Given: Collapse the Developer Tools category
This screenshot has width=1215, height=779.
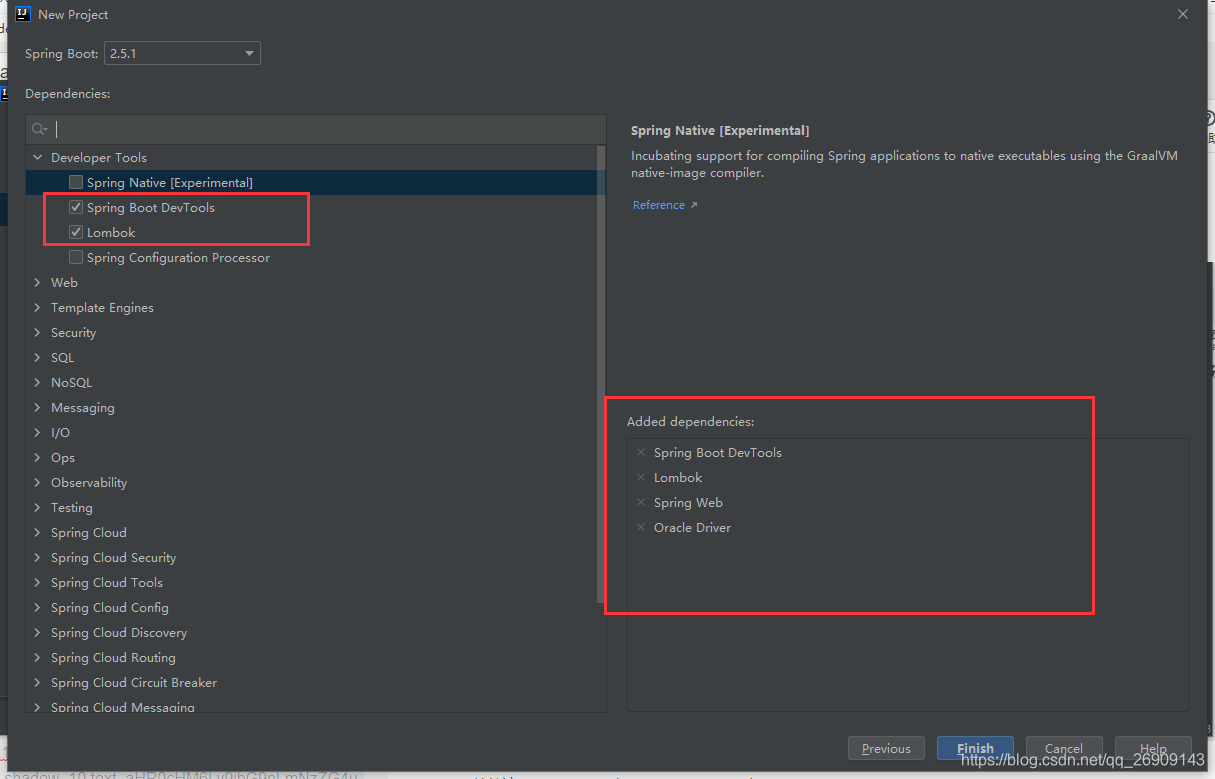Looking at the screenshot, I should click(38, 157).
